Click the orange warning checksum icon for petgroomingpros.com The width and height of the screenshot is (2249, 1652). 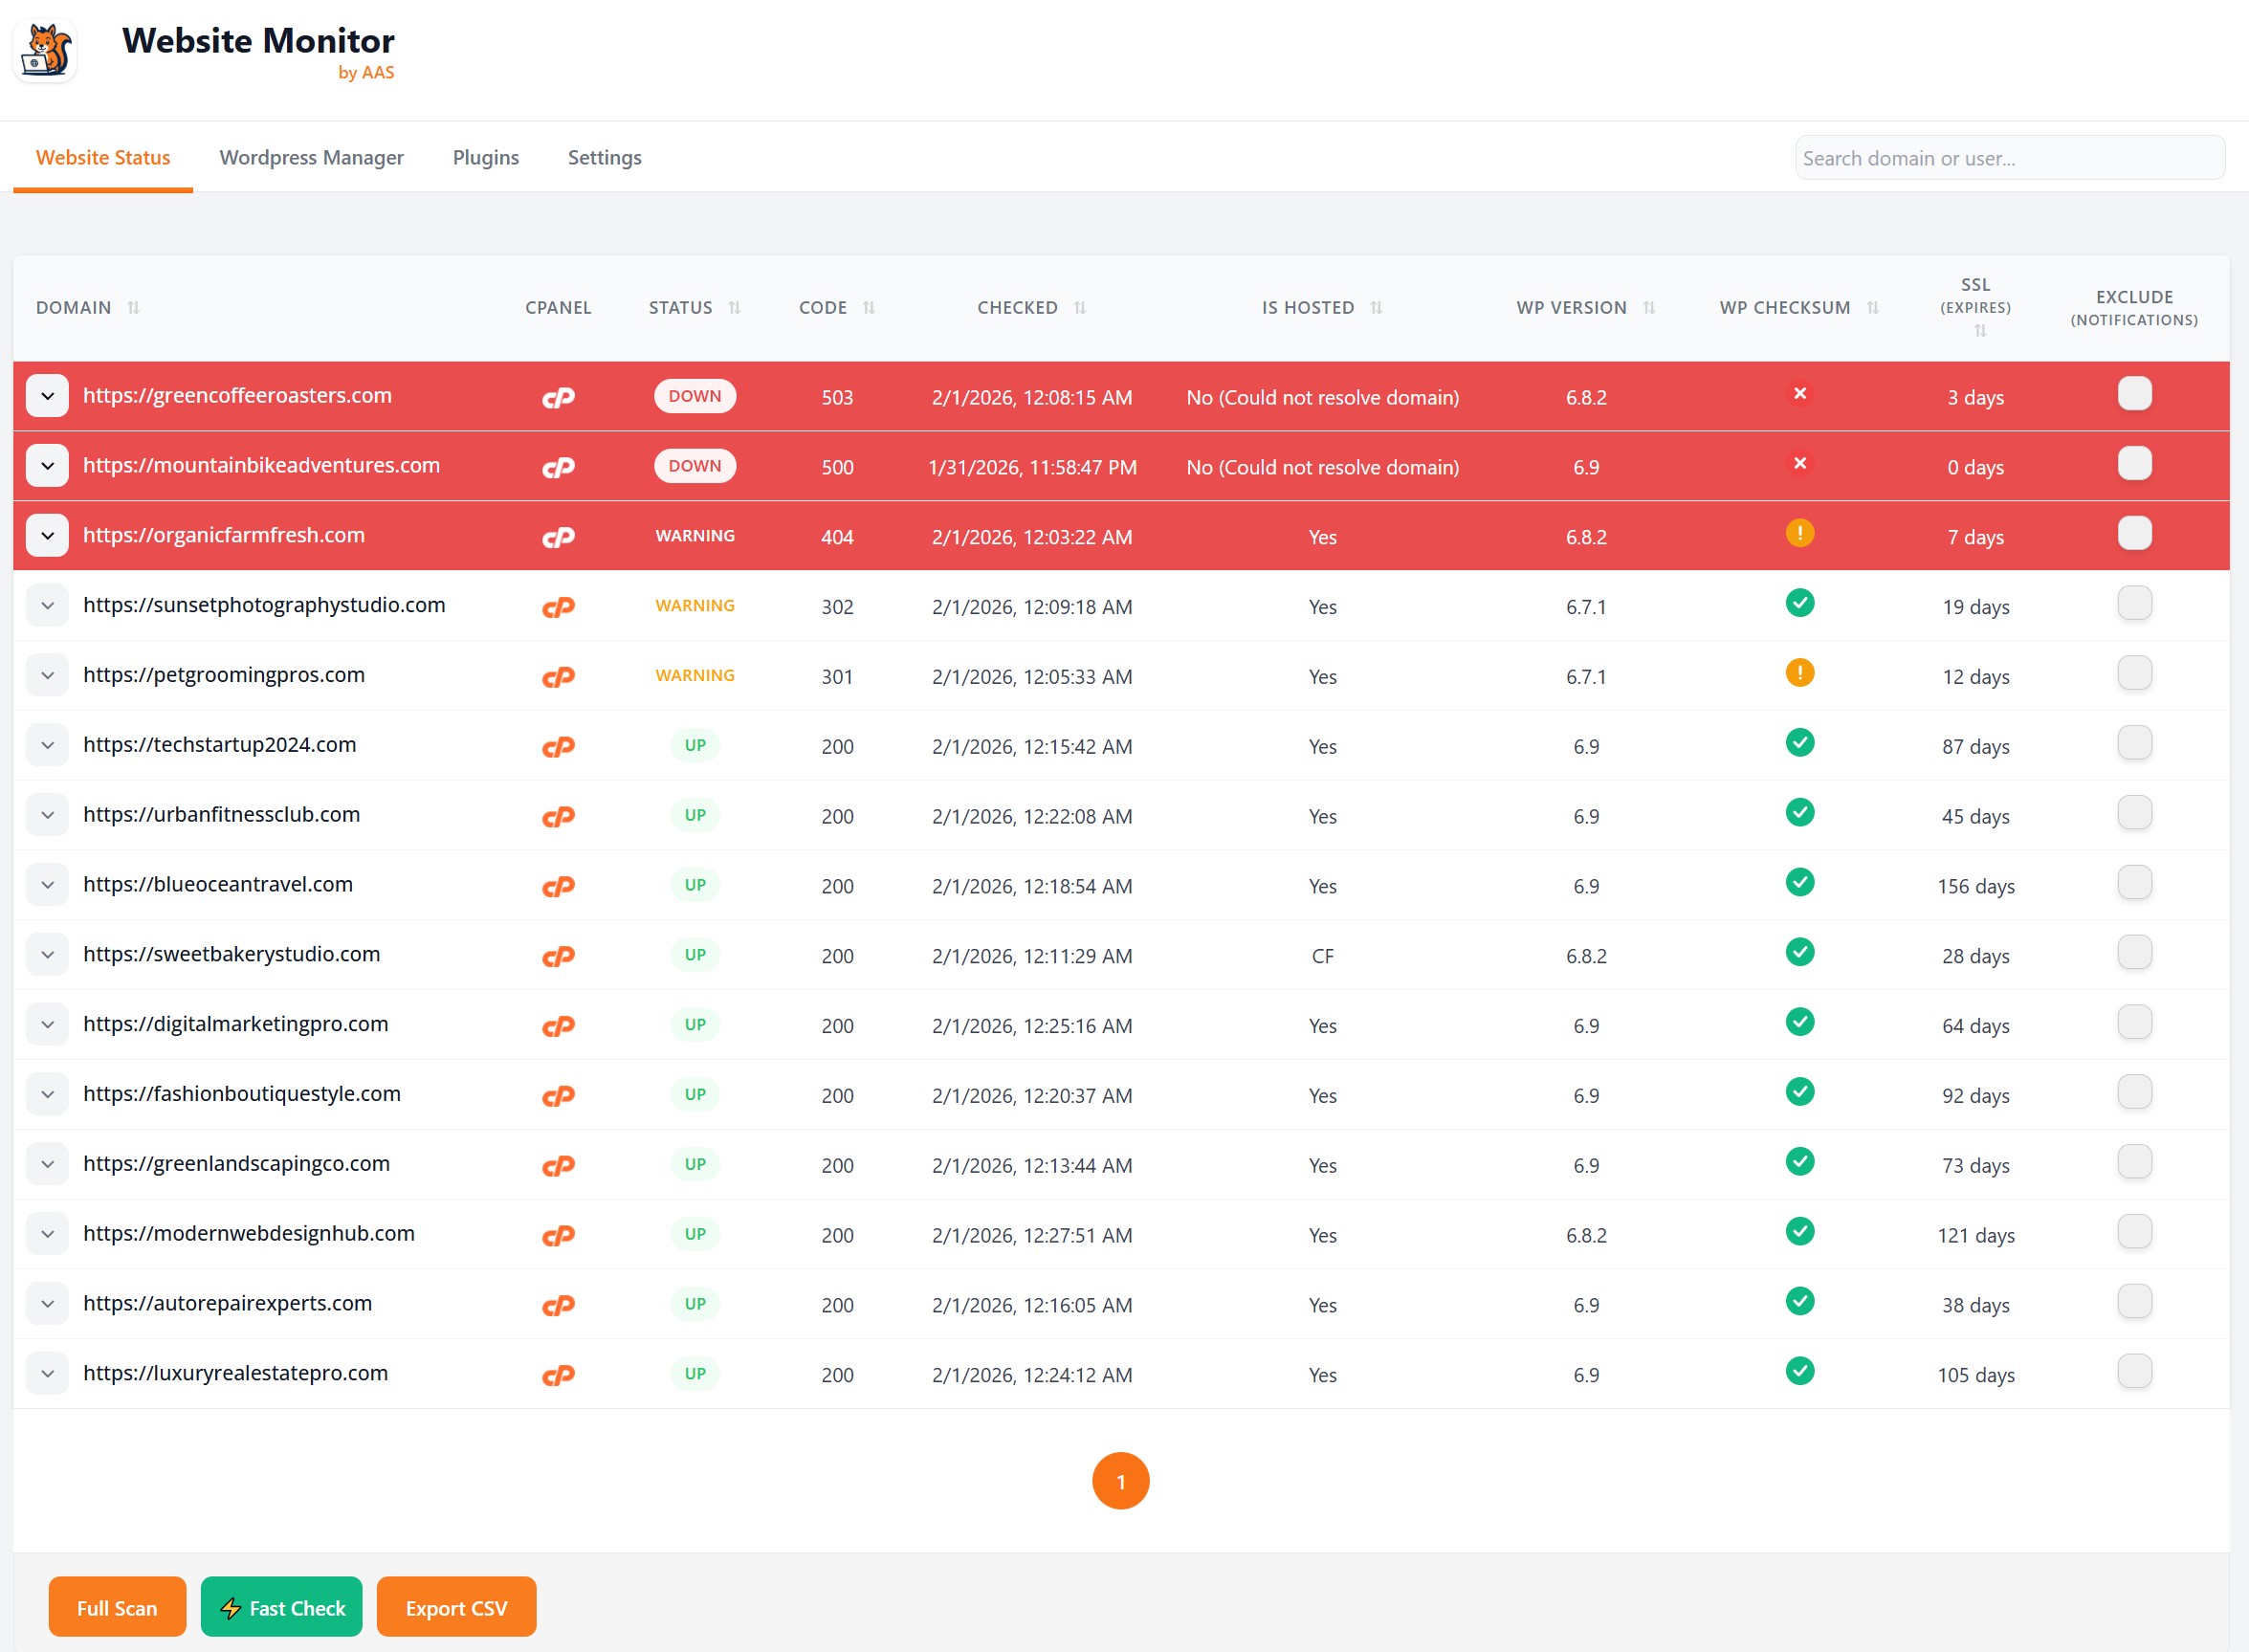click(x=1799, y=673)
